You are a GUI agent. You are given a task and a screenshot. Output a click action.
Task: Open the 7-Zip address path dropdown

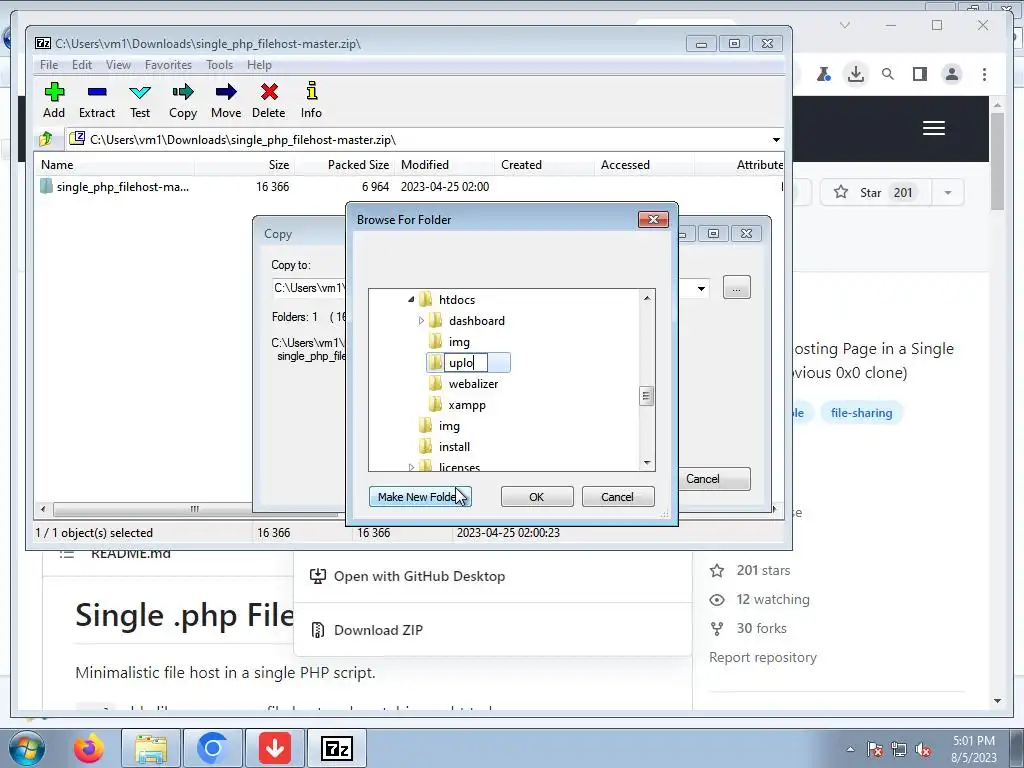point(776,140)
